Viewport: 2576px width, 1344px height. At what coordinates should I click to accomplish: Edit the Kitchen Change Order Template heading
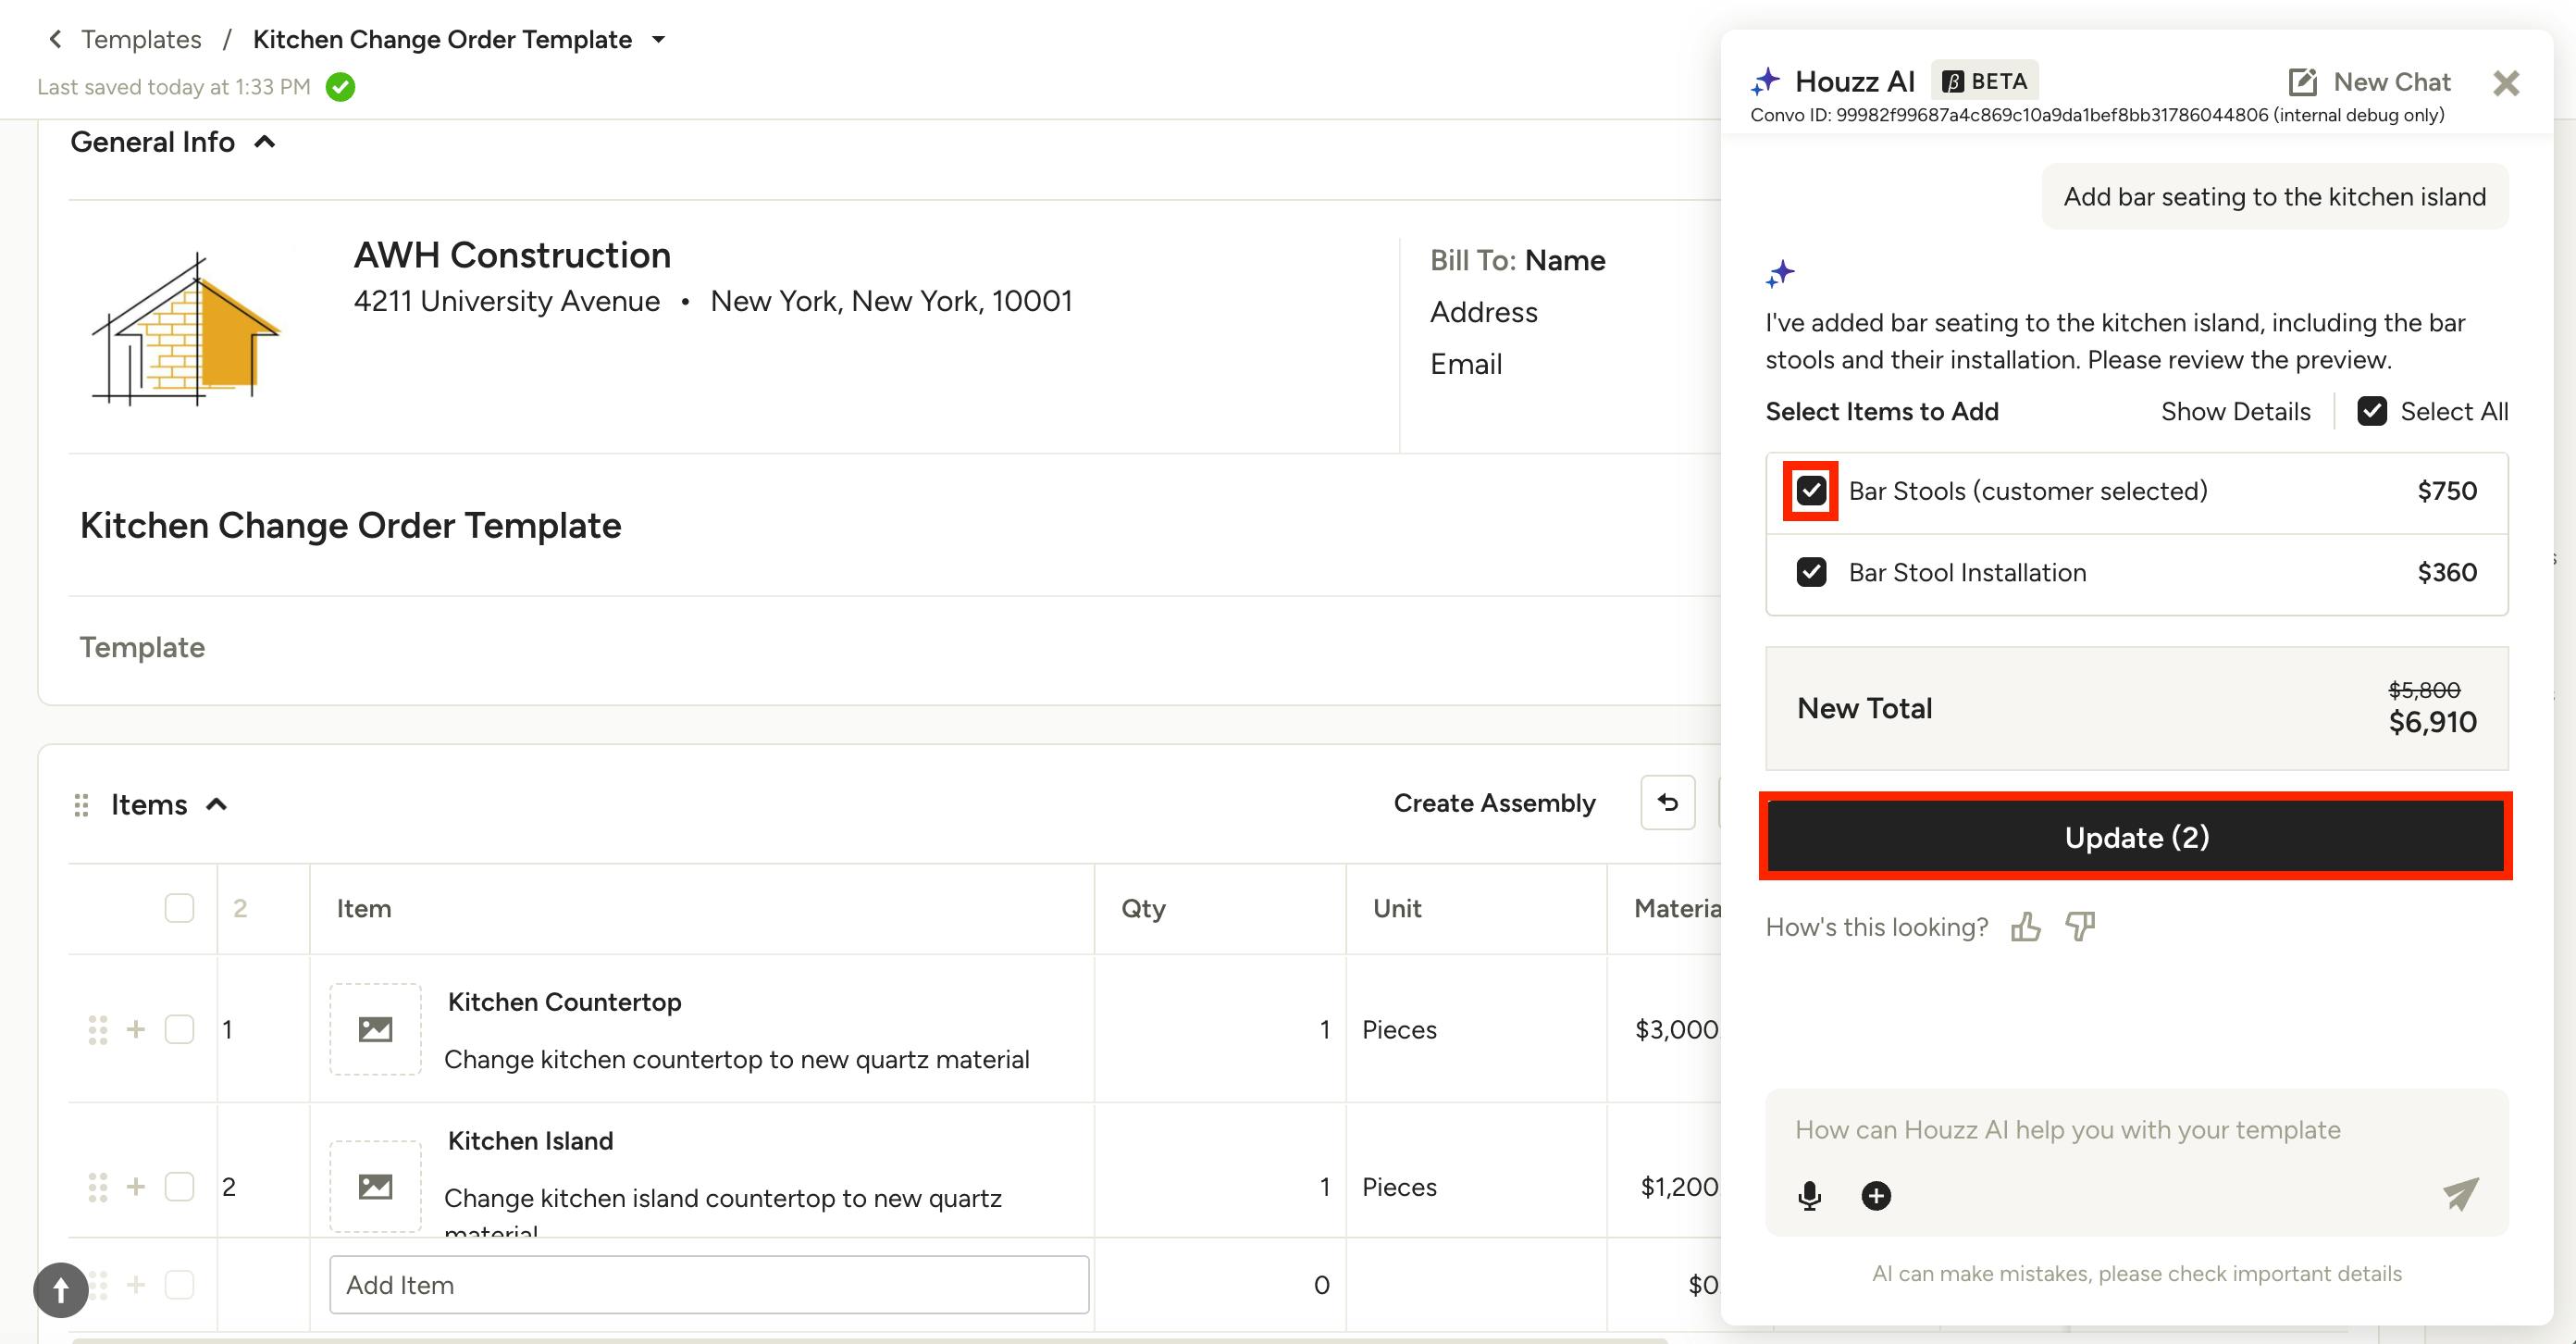(x=351, y=525)
